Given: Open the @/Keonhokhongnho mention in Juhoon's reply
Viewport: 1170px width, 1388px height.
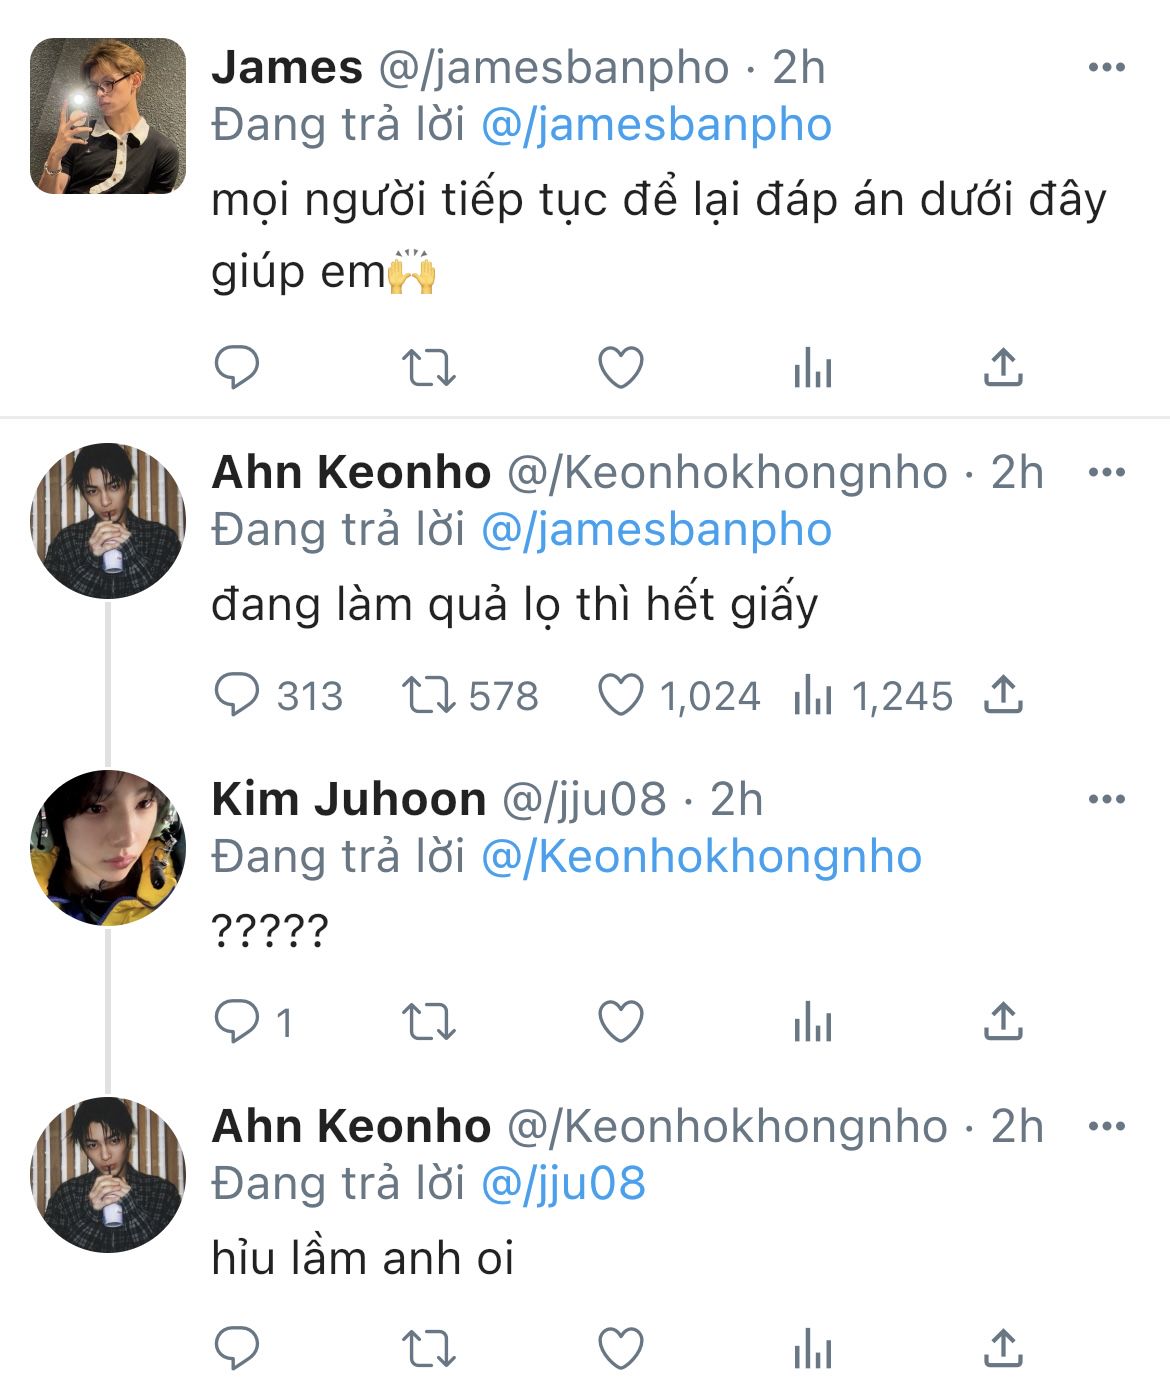Looking at the screenshot, I should (701, 857).
